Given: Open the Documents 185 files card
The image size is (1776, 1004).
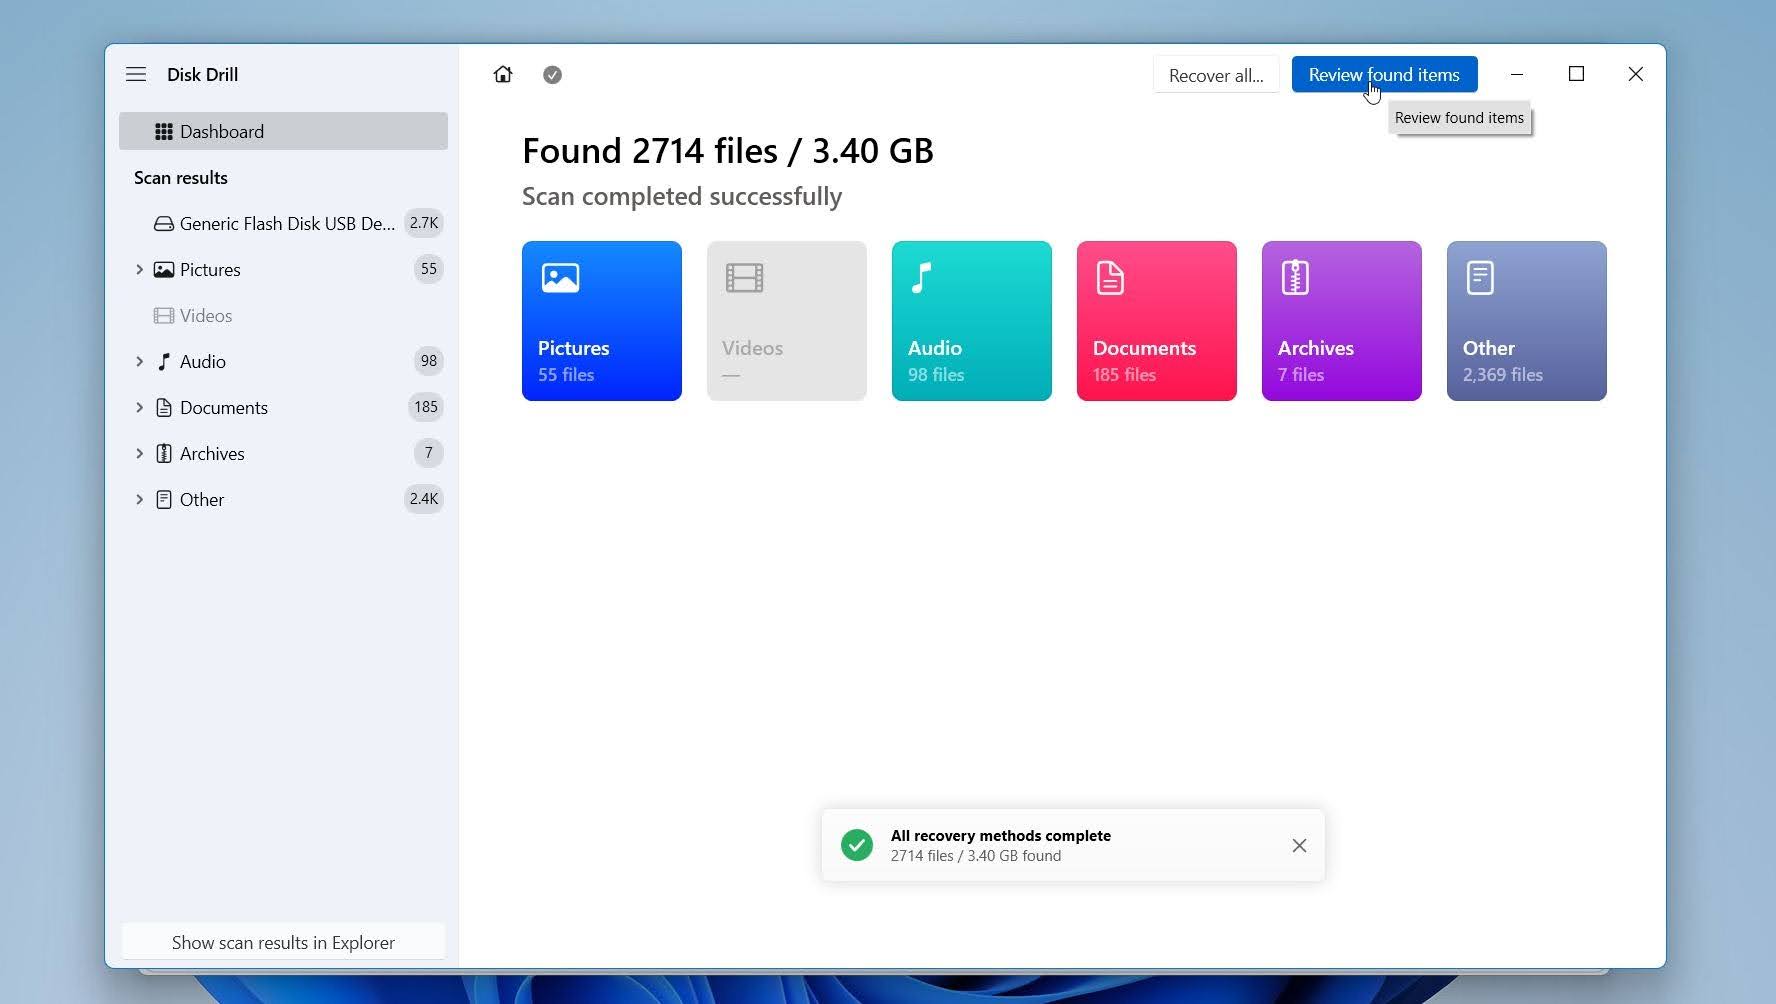Looking at the screenshot, I should click(x=1157, y=321).
